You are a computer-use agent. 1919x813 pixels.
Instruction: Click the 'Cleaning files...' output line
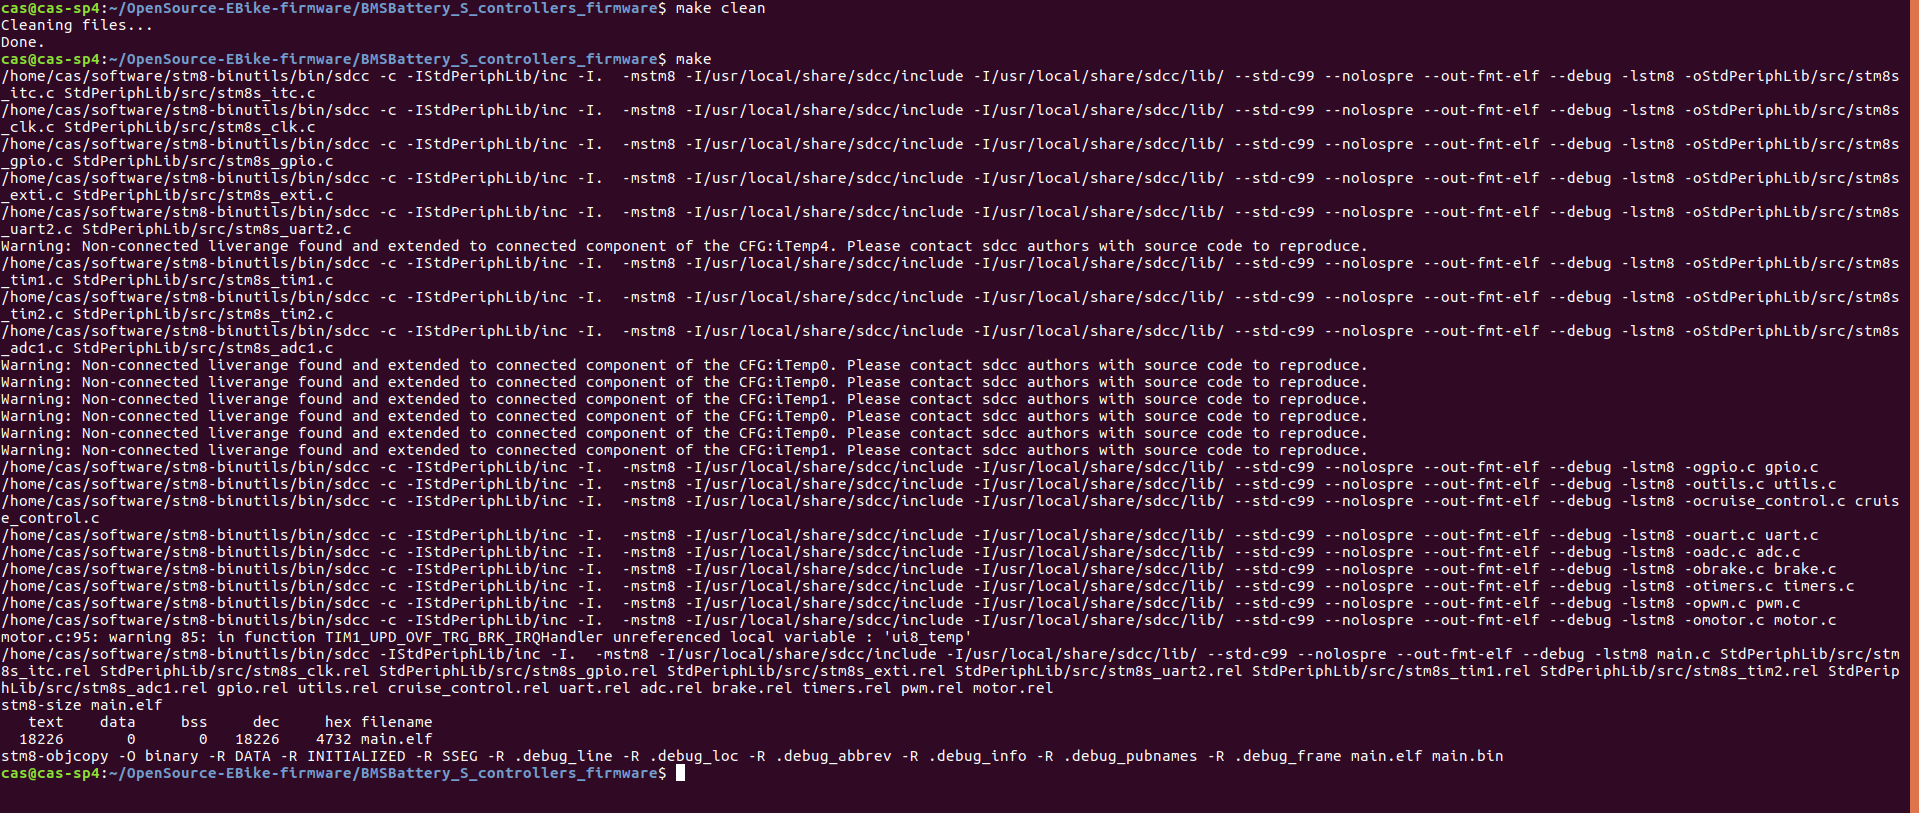pyautogui.click(x=77, y=25)
